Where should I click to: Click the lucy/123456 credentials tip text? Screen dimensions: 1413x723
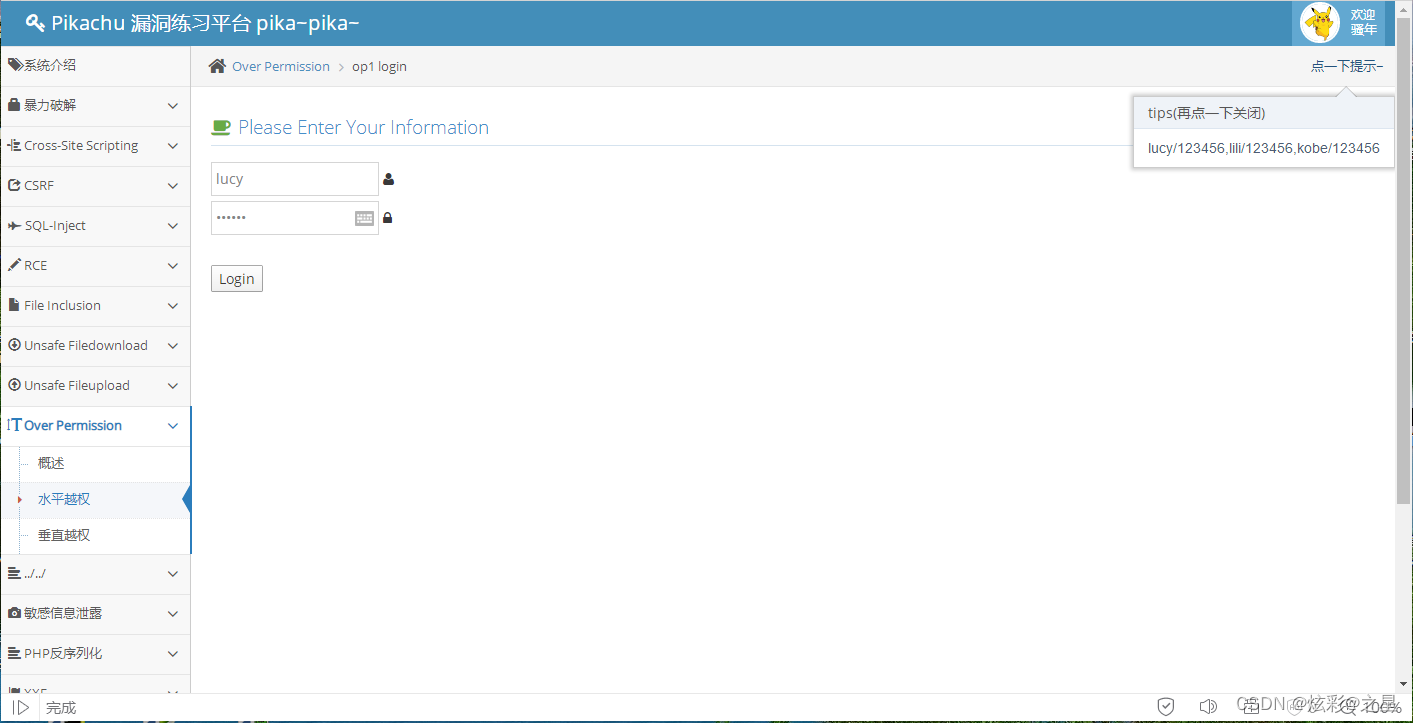tap(1264, 148)
